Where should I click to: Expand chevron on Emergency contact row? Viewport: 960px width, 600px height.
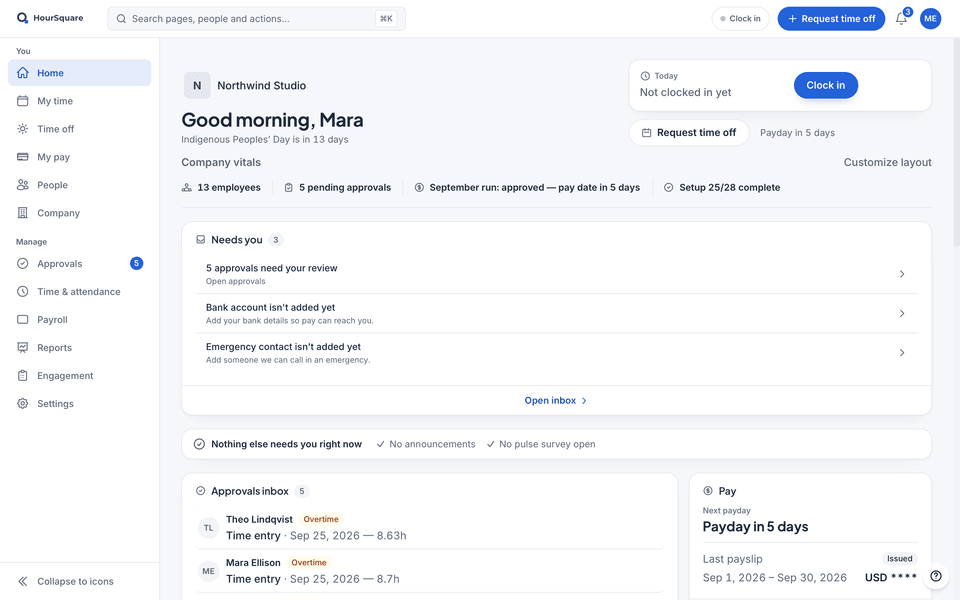point(902,353)
